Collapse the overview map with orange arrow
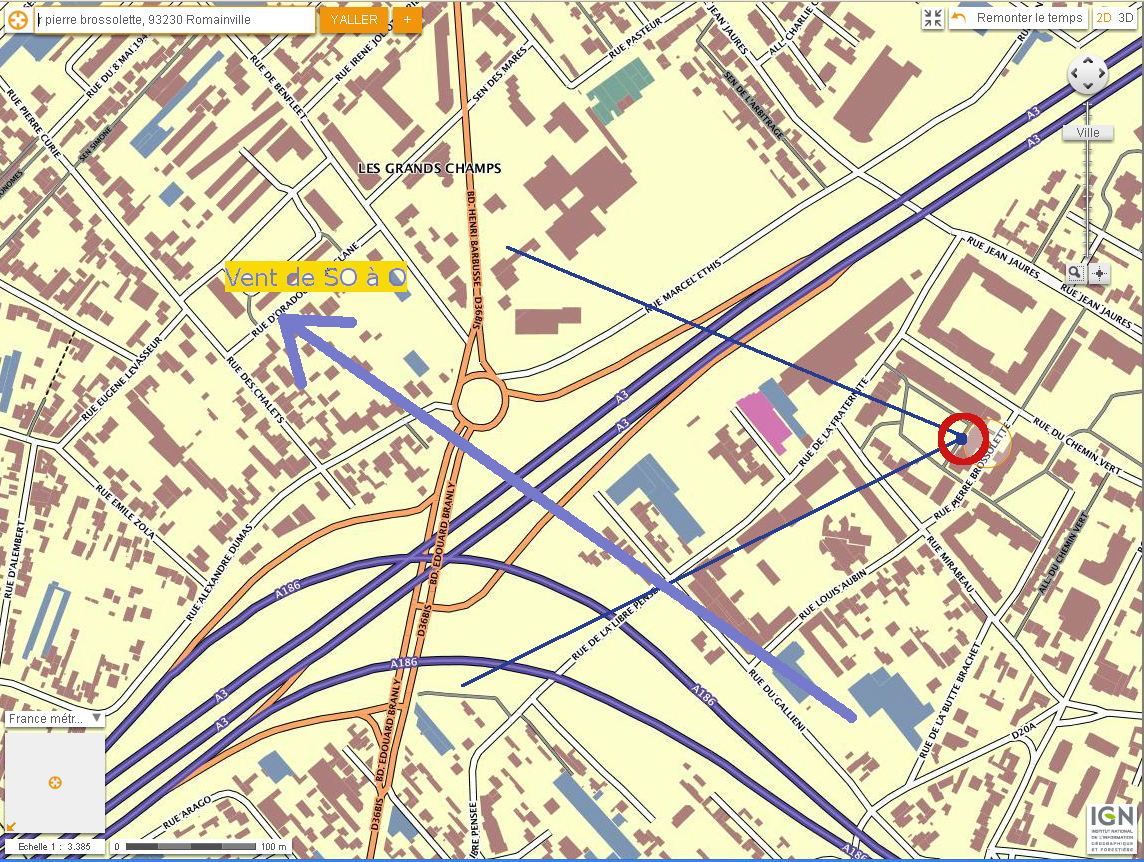1144x862 pixels. [11, 826]
